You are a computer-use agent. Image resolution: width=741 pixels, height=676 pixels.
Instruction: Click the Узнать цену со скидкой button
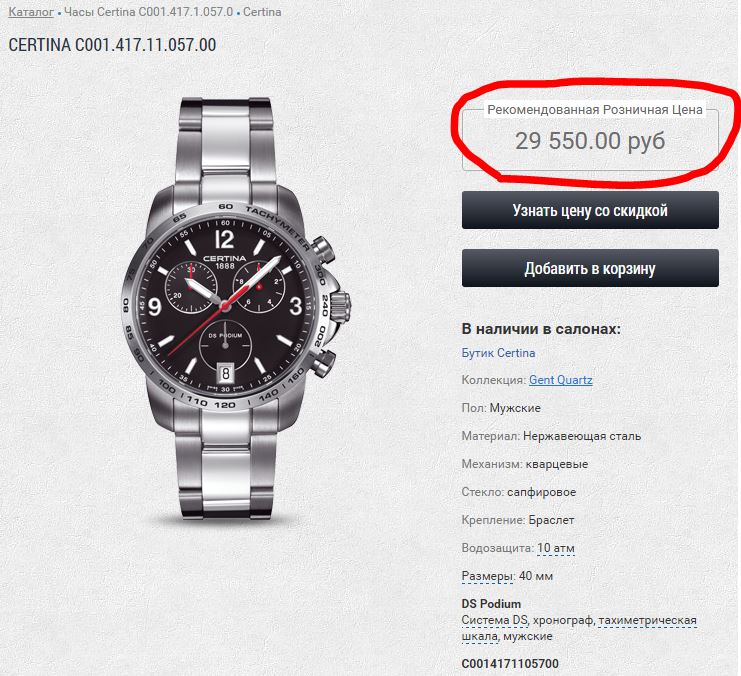click(590, 210)
